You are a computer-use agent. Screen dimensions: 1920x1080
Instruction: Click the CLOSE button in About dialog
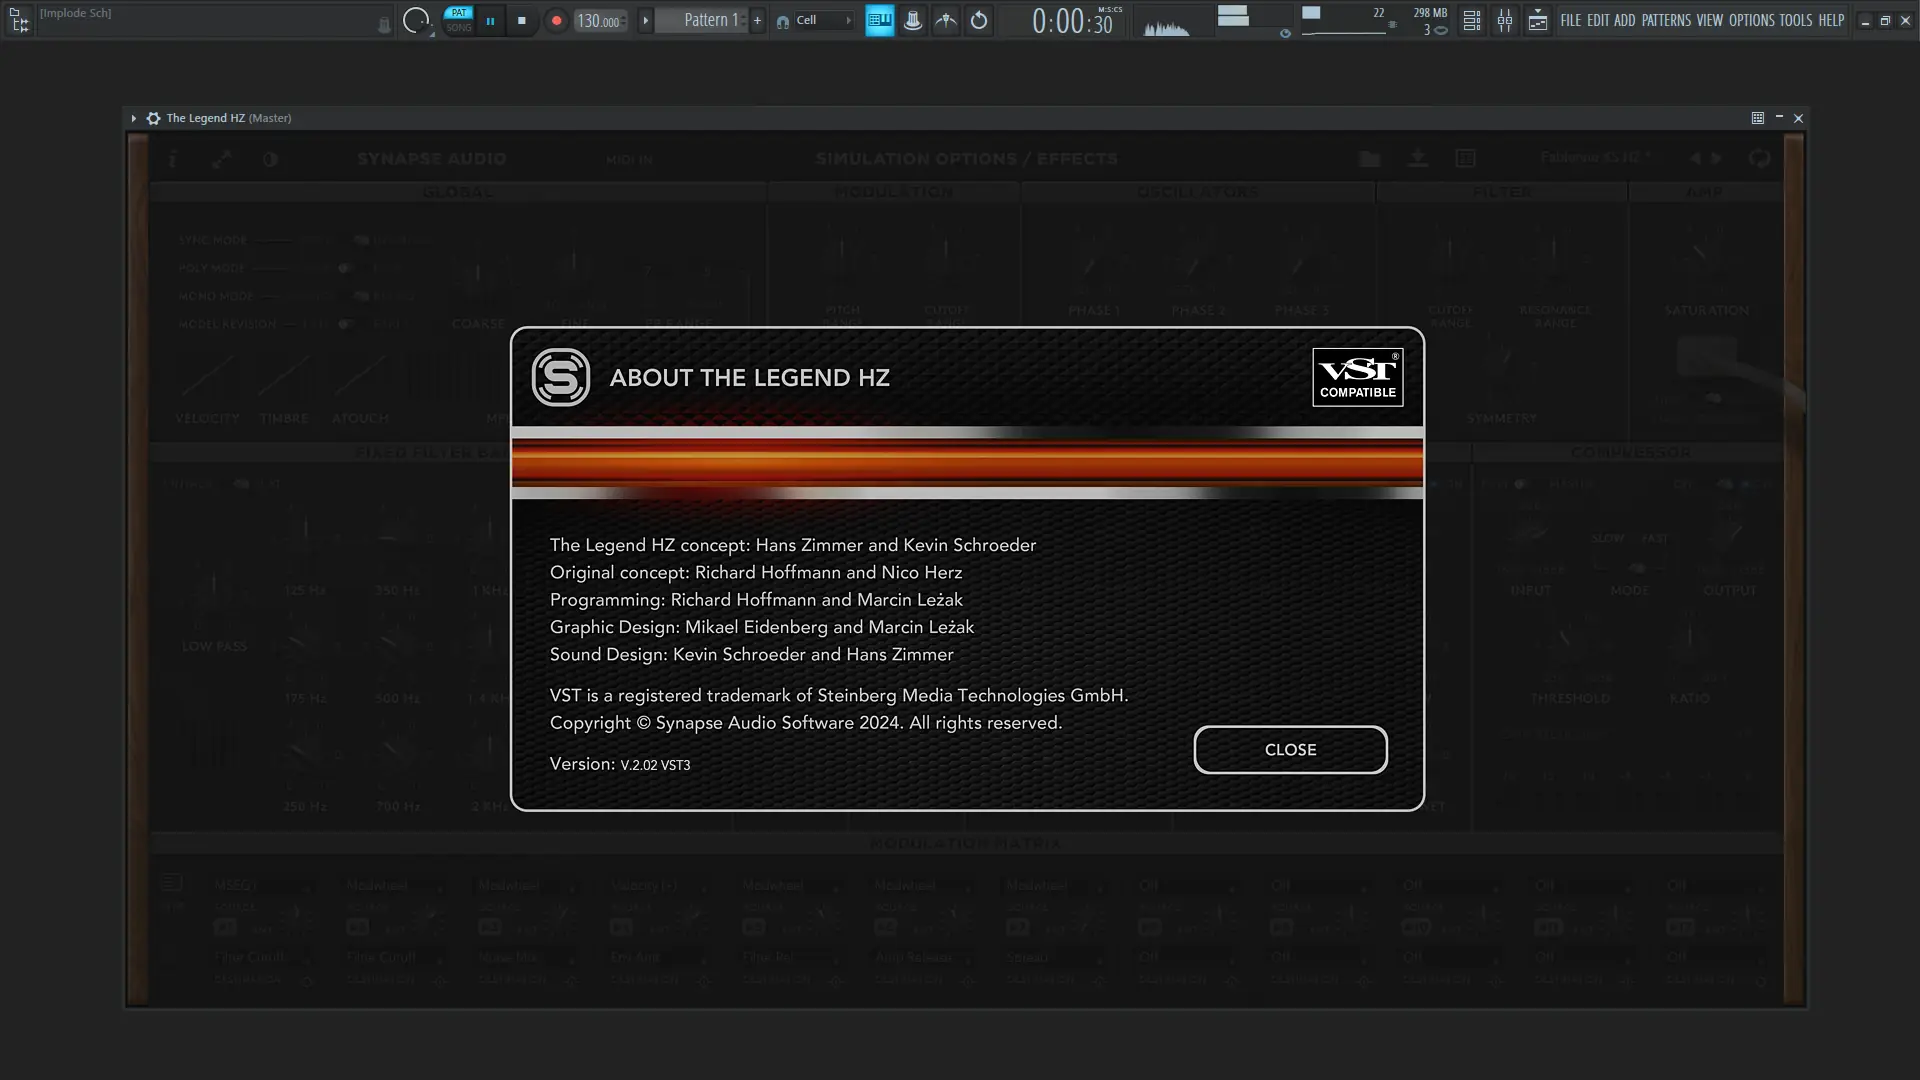[1290, 750]
